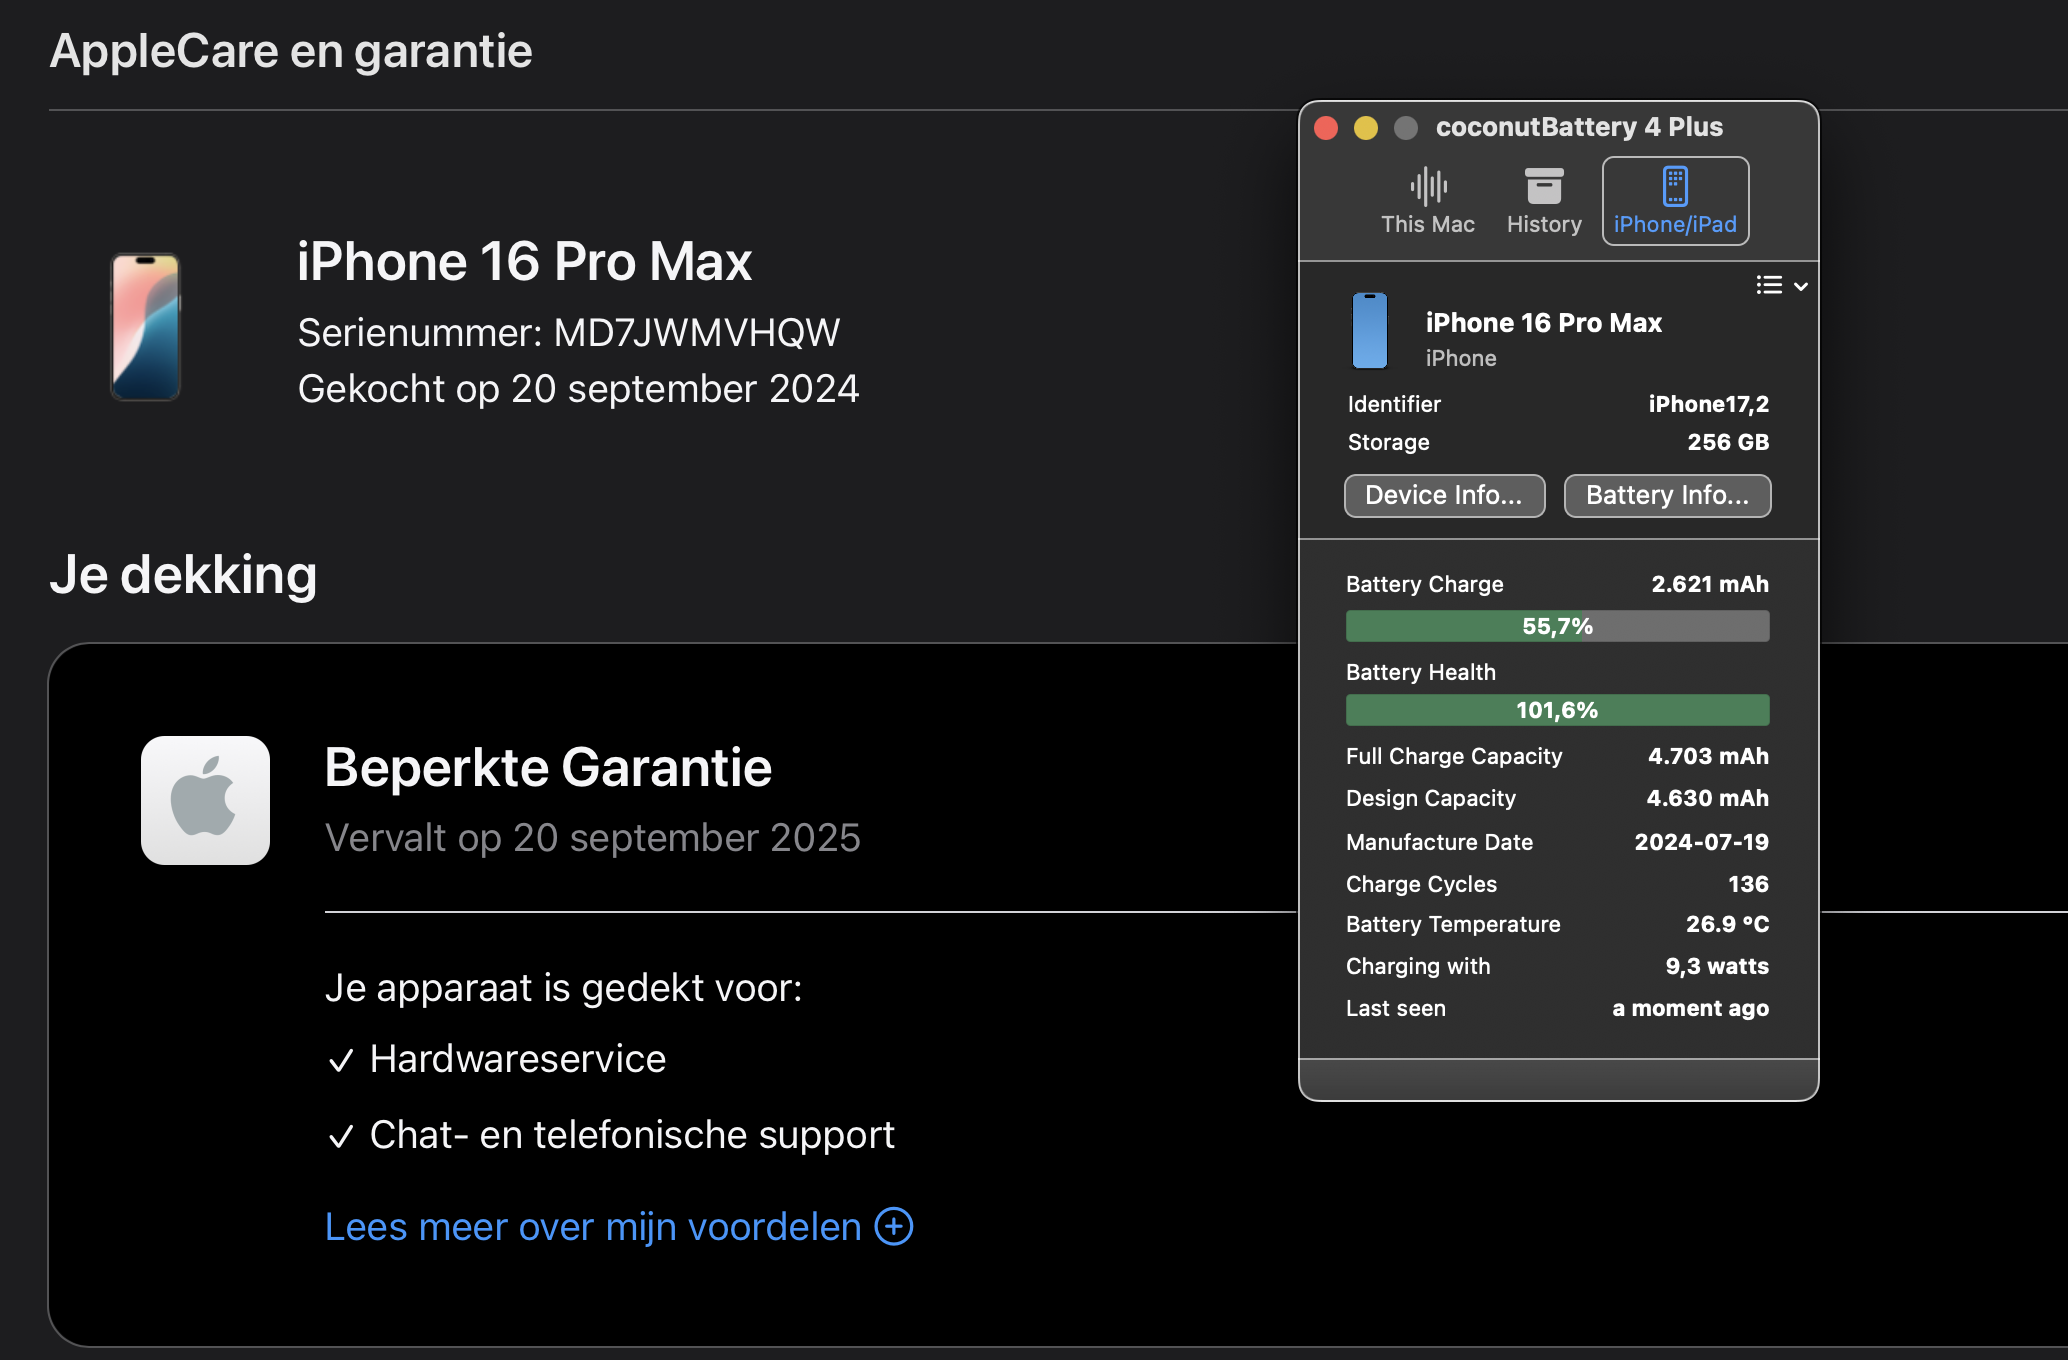Switch to the This Mac tab
The width and height of the screenshot is (2068, 1360).
[x=1427, y=201]
